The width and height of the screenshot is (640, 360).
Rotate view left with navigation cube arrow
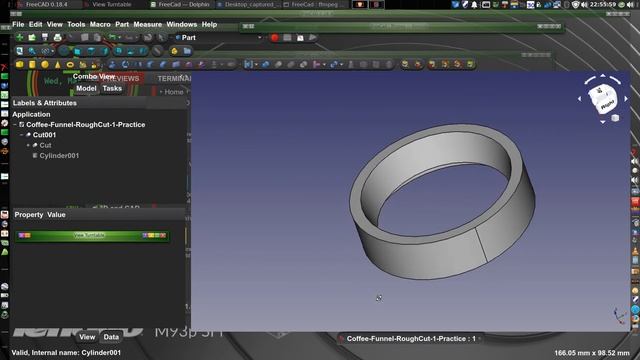point(580,98)
